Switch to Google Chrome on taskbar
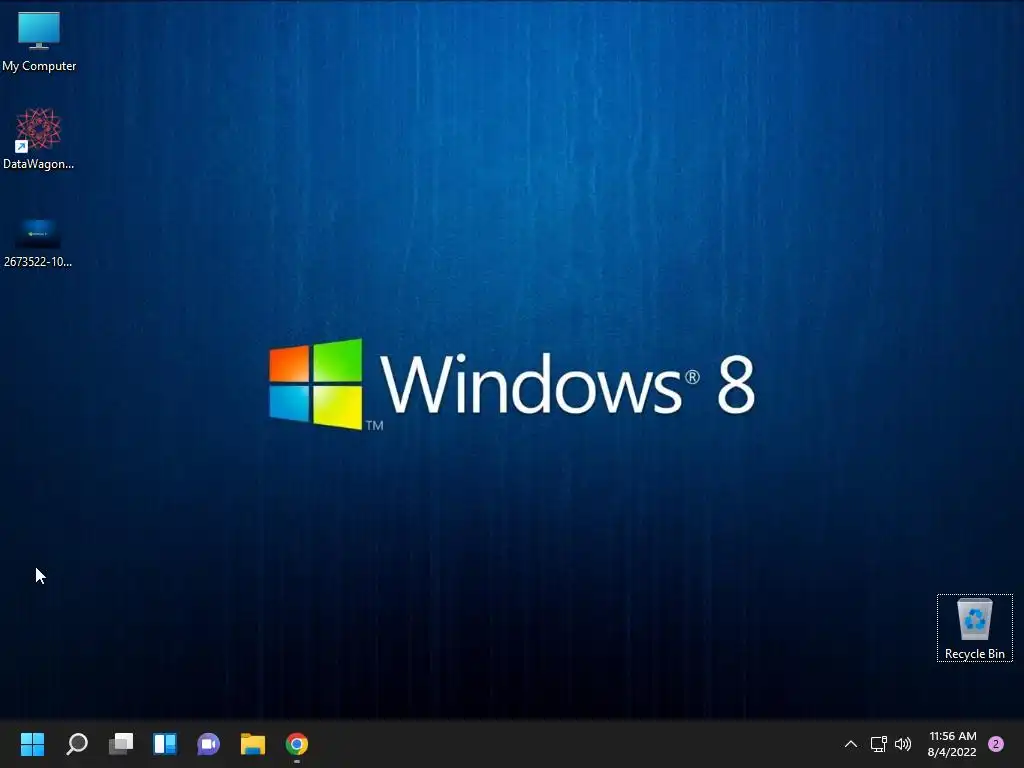This screenshot has width=1024, height=768. 296,744
